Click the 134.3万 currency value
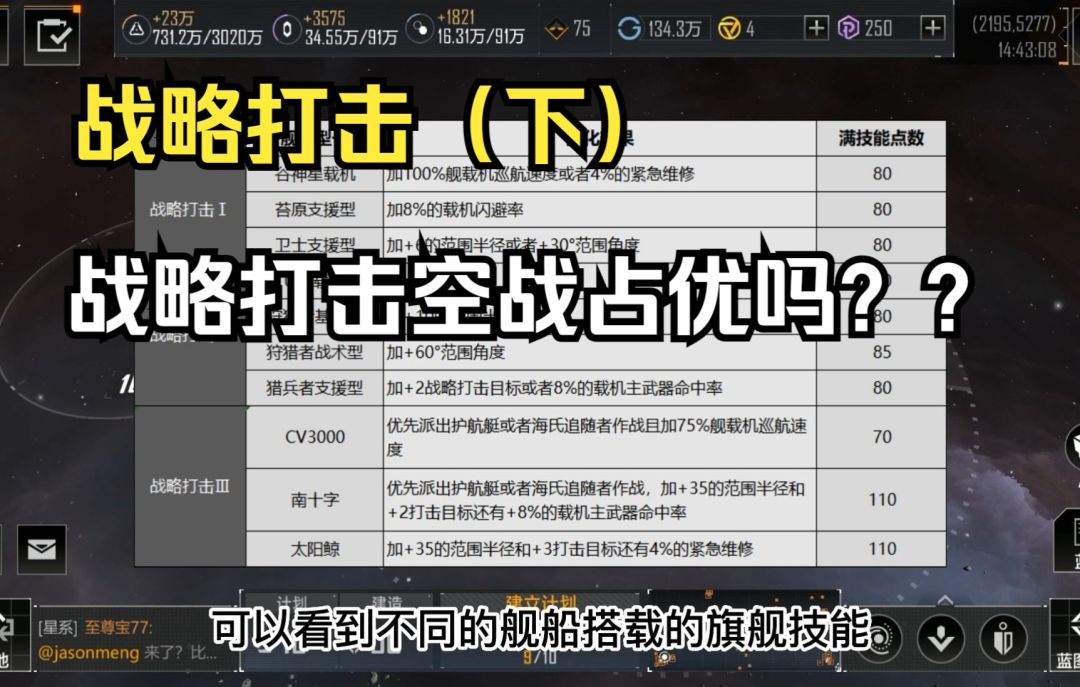1080x687 pixels. click(674, 29)
